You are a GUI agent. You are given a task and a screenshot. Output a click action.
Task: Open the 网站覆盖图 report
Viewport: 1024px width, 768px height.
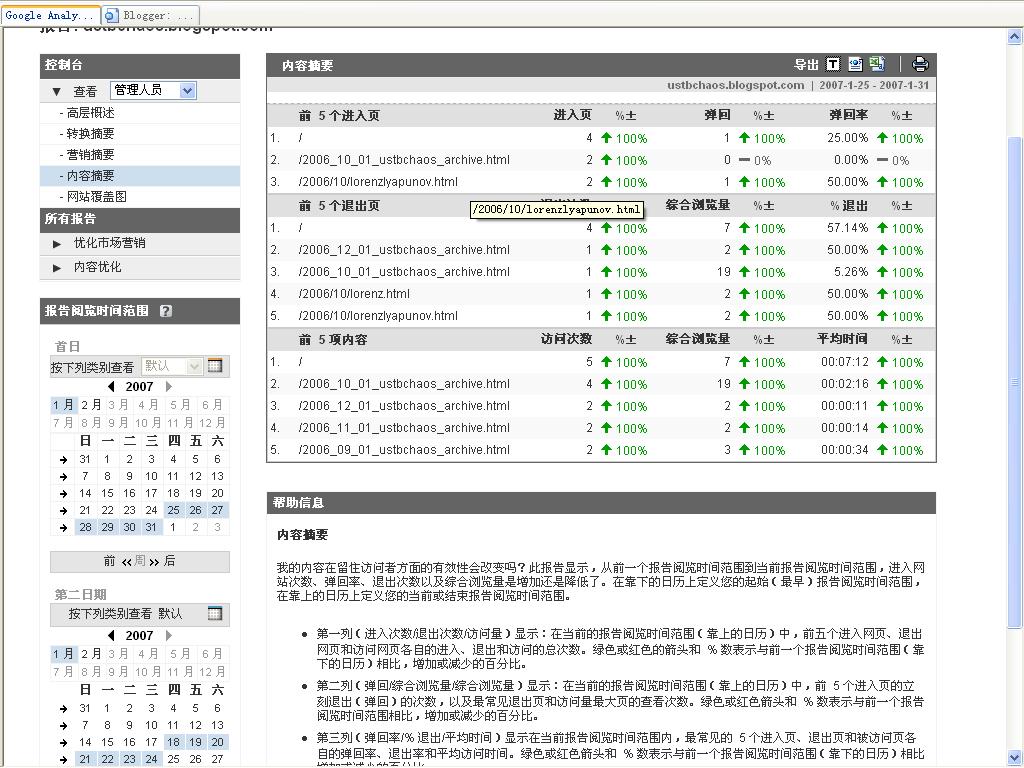(x=97, y=197)
